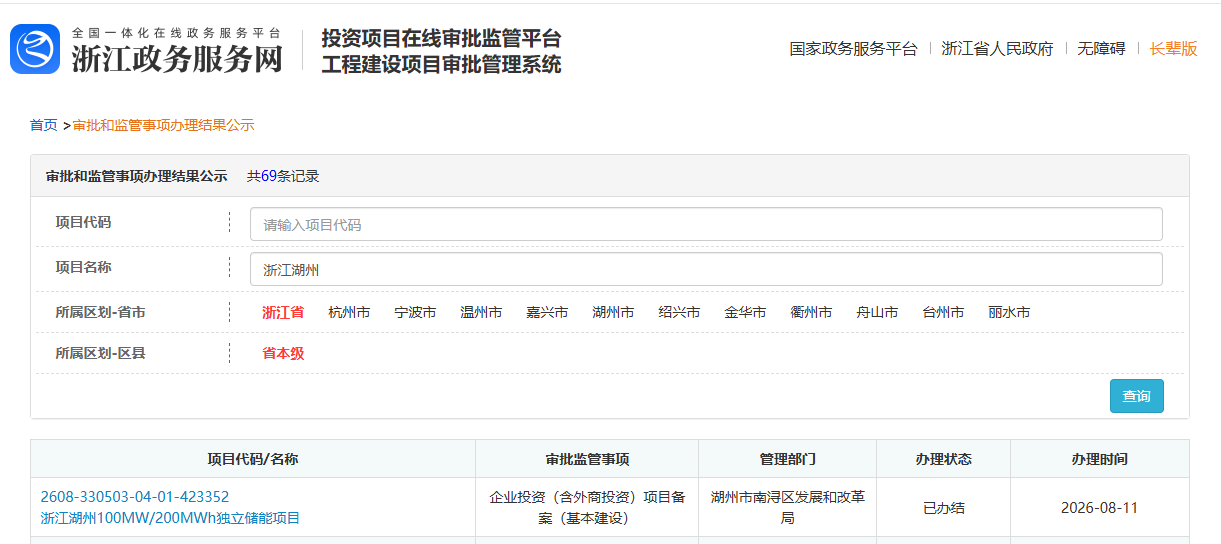The height and width of the screenshot is (544, 1221).
Task: Click 工程建设项目审批管理系统 heading
Action: [x=441, y=64]
